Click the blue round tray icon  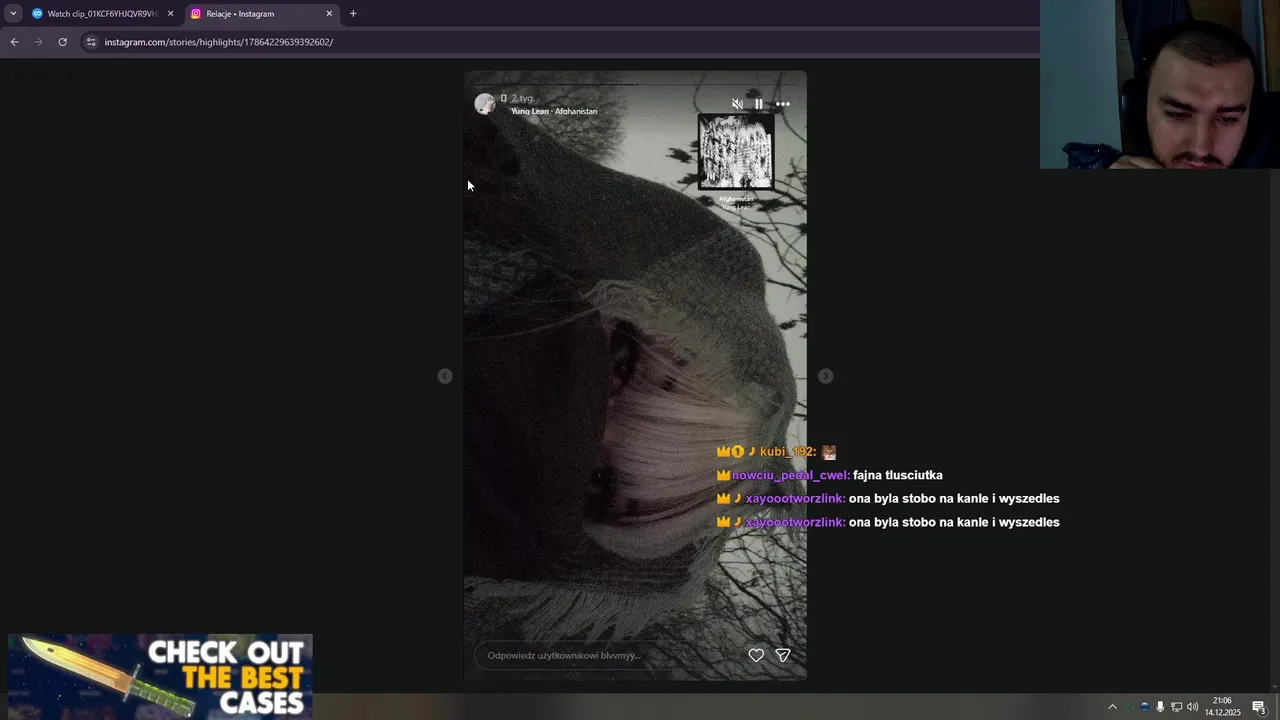(x=1145, y=707)
